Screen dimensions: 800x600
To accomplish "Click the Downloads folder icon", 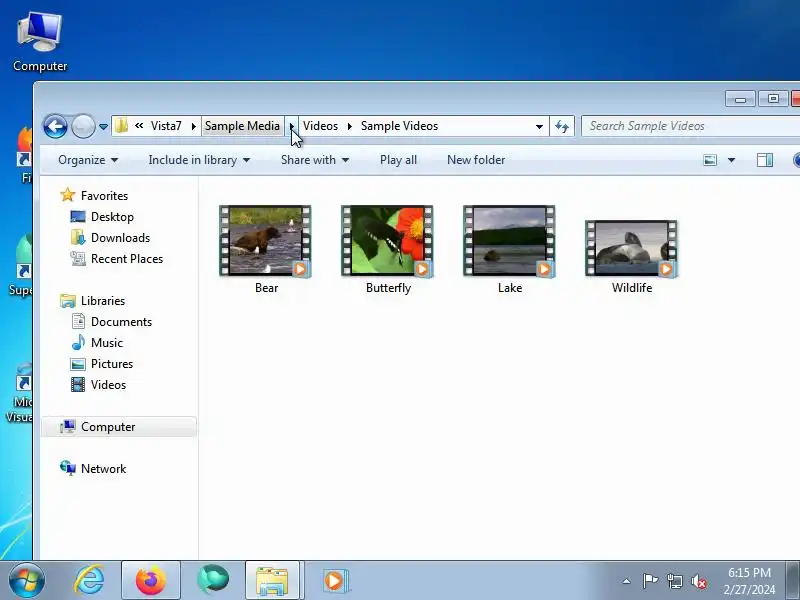I will pyautogui.click(x=78, y=237).
